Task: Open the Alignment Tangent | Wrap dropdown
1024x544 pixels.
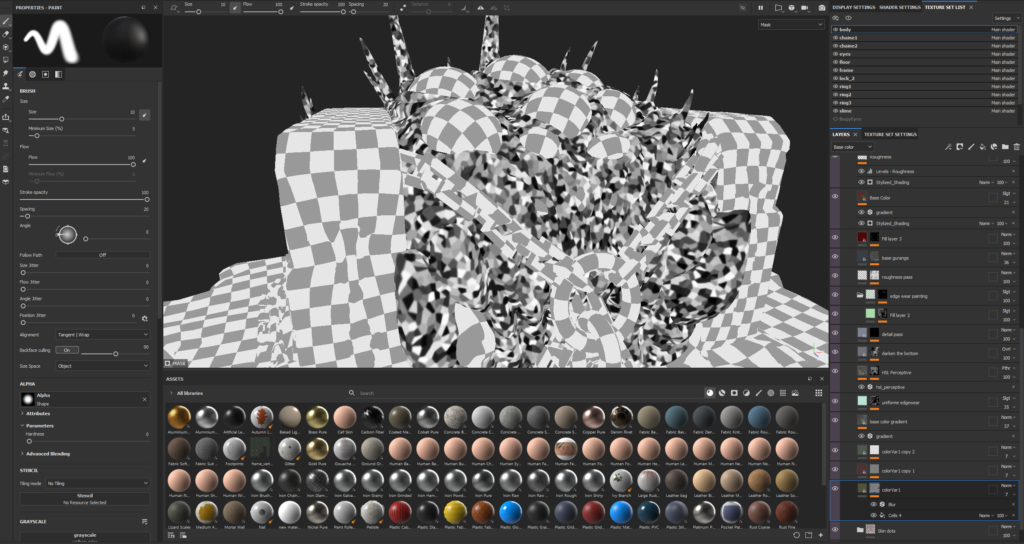Action: pyautogui.click(x=103, y=334)
